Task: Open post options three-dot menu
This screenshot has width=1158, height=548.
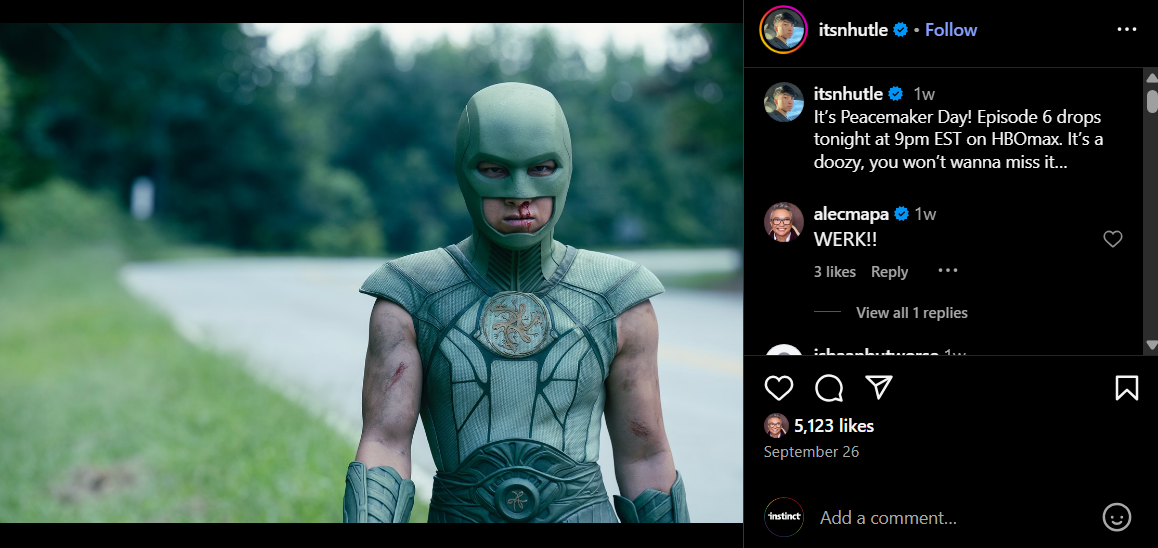Action: click(1126, 30)
